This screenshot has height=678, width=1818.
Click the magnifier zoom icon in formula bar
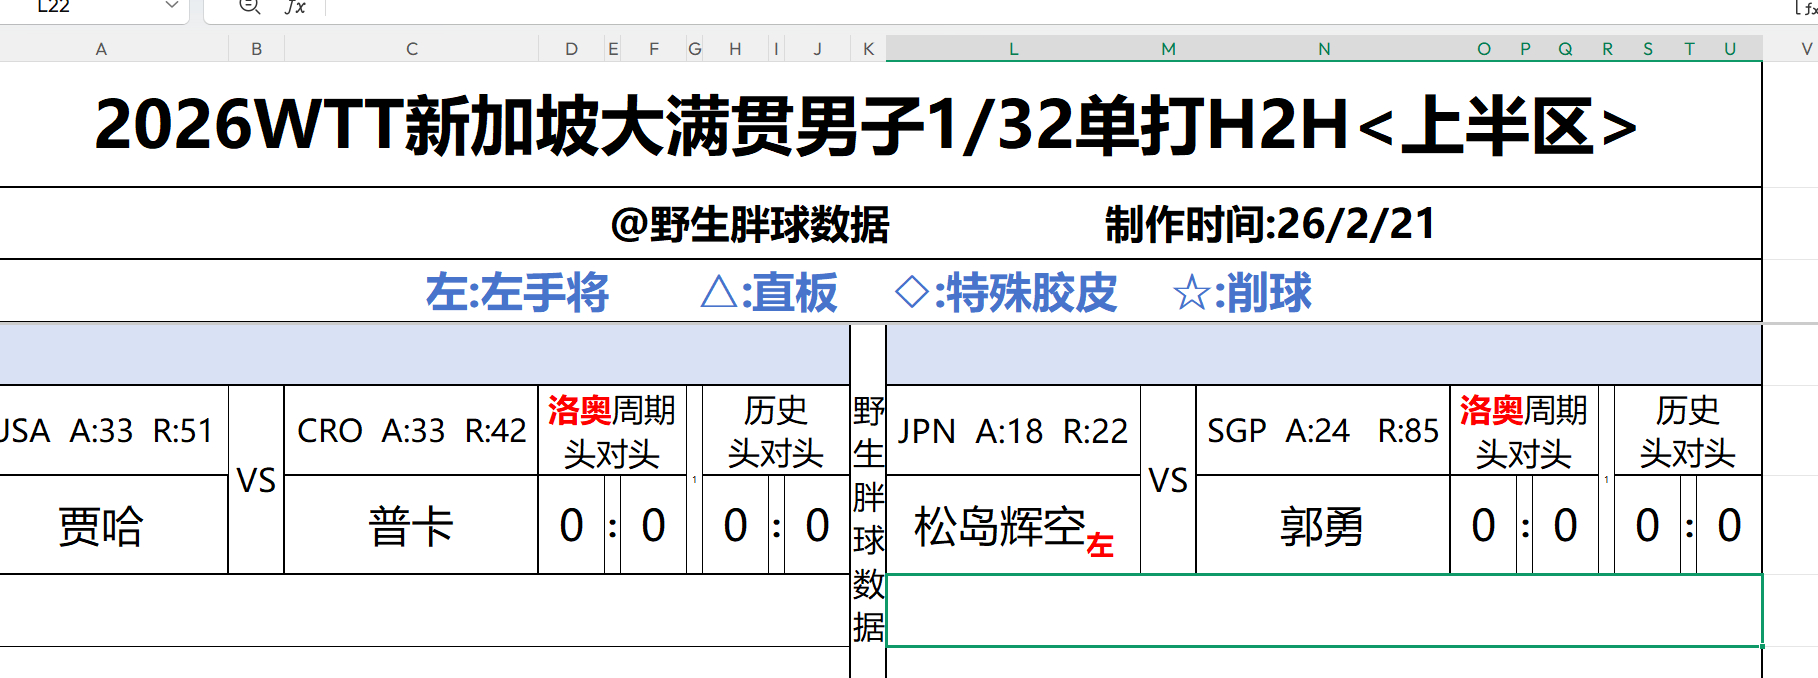(249, 7)
